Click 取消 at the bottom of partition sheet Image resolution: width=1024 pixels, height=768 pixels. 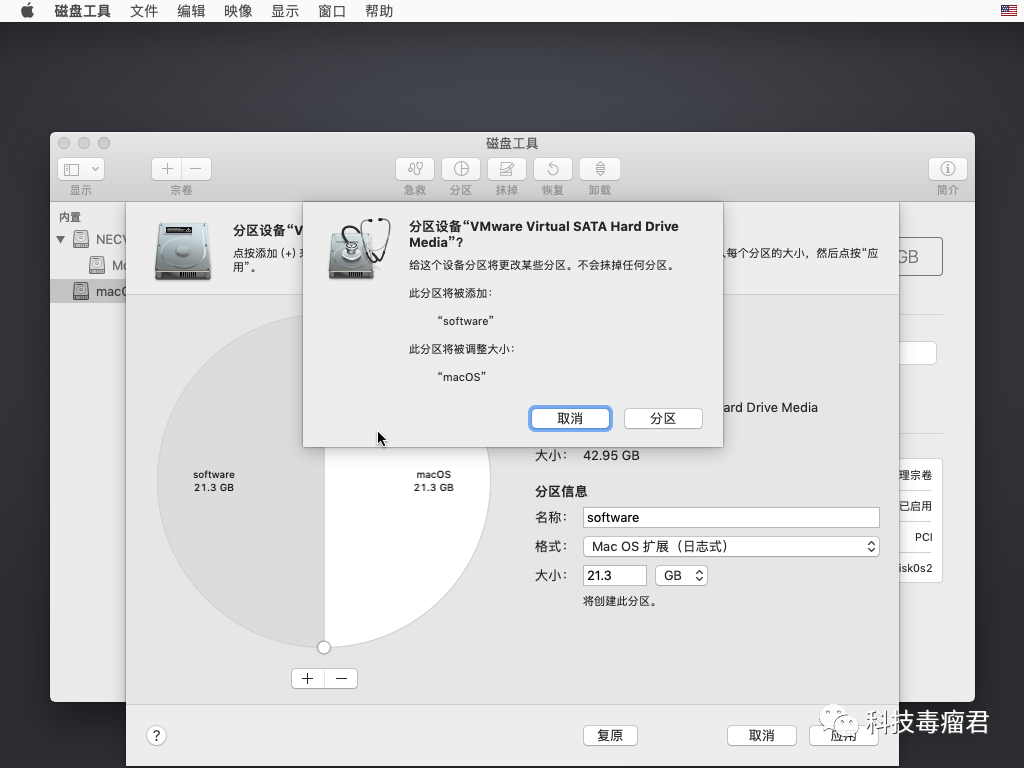coord(761,735)
